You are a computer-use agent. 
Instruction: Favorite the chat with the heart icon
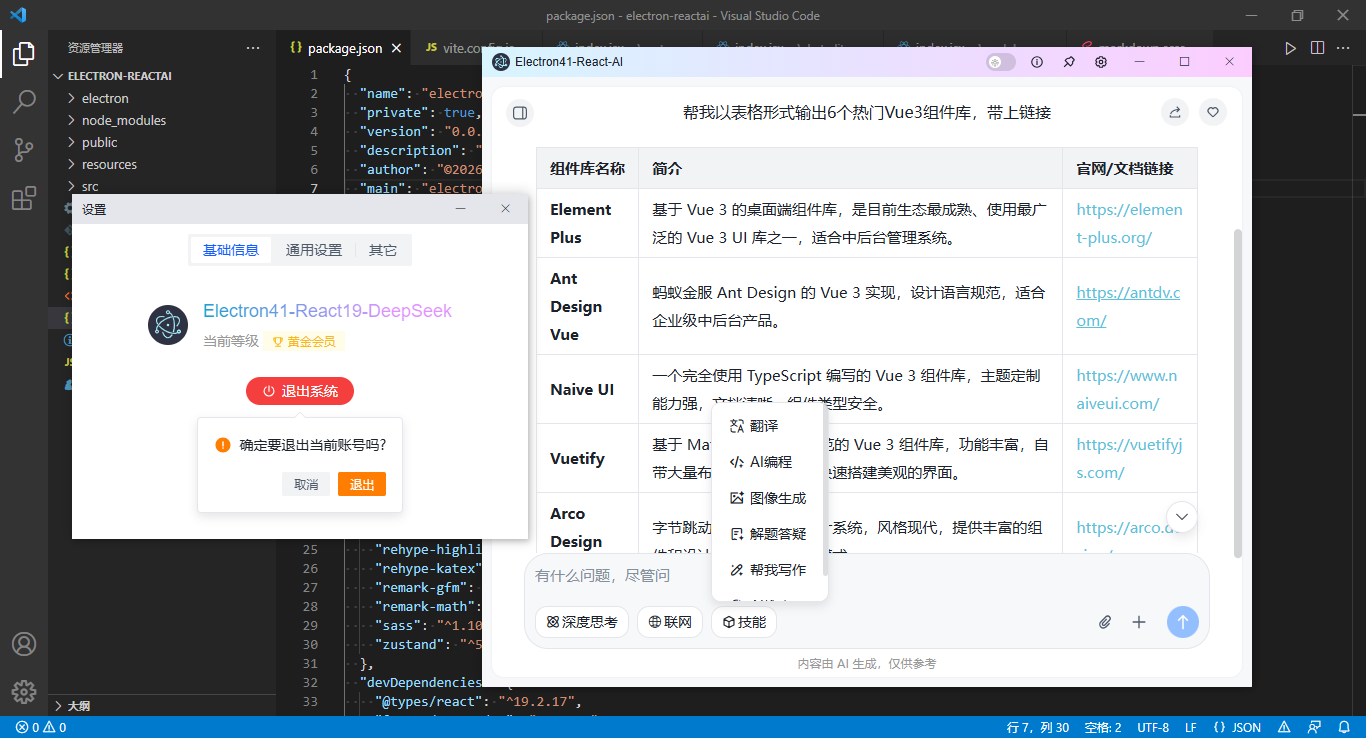[1213, 113]
